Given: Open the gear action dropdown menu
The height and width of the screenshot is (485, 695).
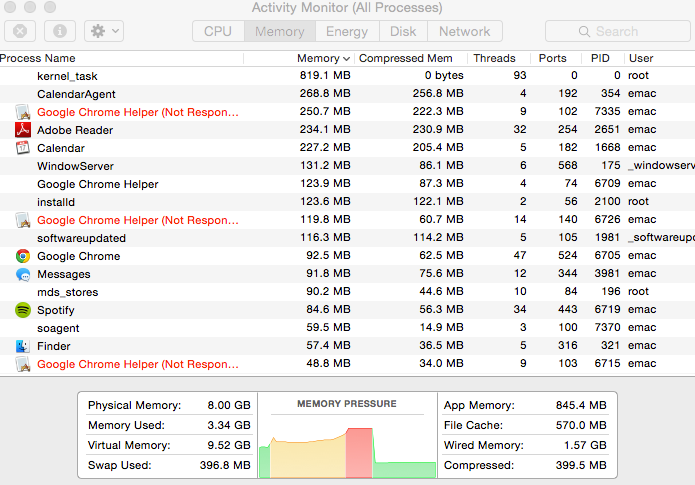Looking at the screenshot, I should click(104, 31).
